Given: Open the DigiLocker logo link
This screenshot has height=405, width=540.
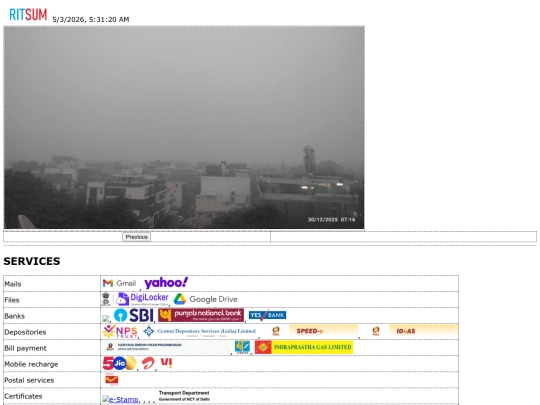Looking at the screenshot, I should tap(135, 299).
